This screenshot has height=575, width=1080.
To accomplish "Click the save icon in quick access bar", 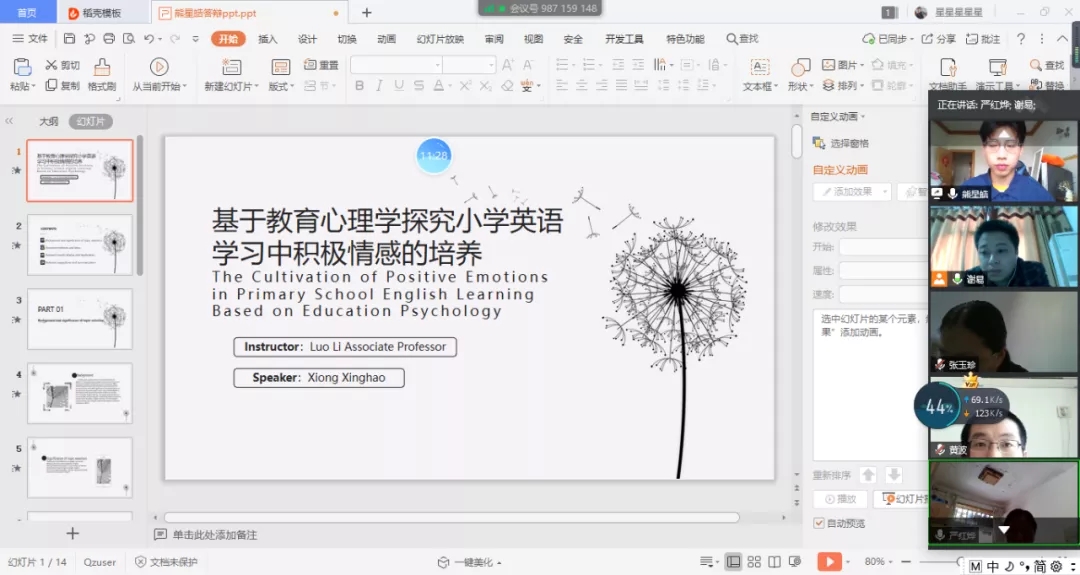I will point(69,39).
